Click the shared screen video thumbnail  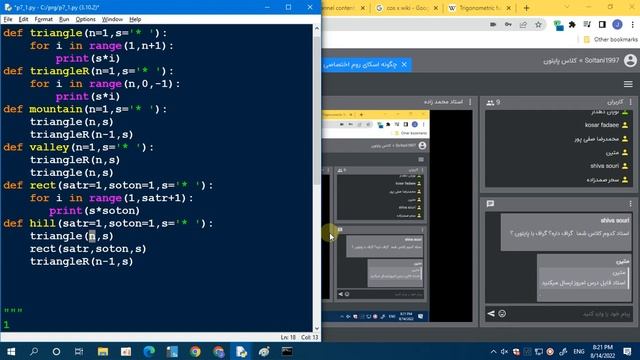(397, 216)
